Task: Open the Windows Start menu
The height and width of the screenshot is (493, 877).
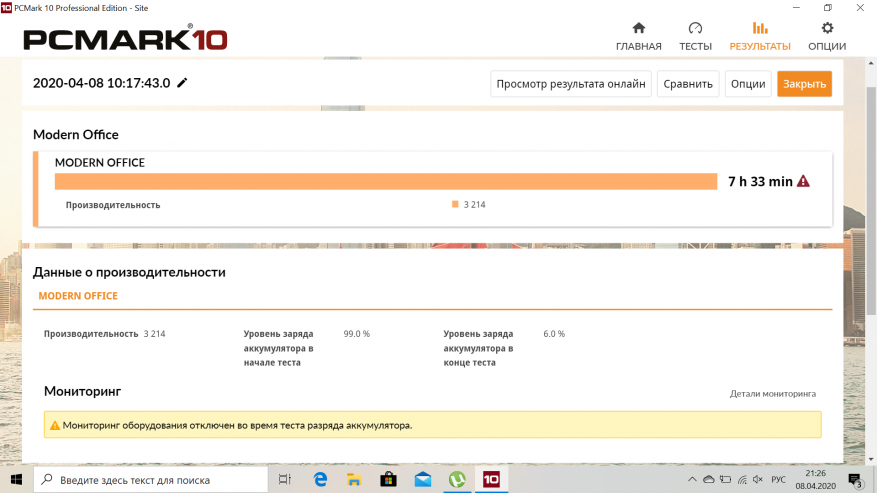Action: 16,480
